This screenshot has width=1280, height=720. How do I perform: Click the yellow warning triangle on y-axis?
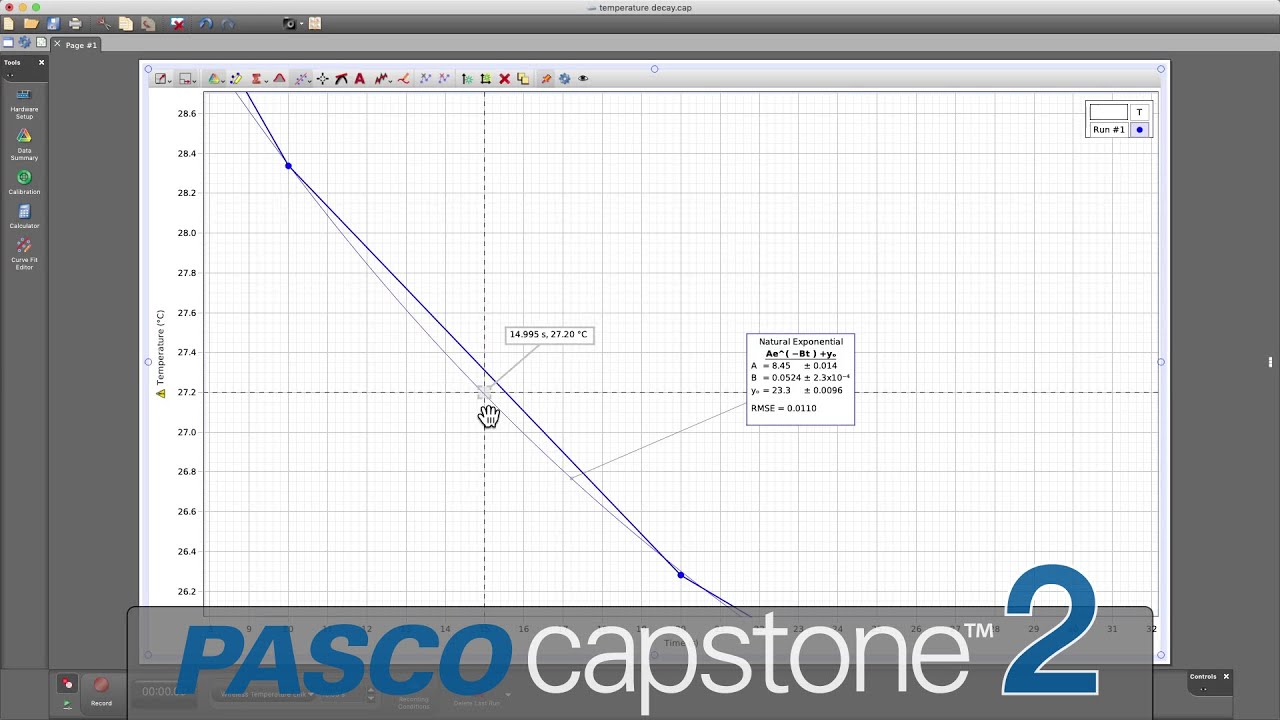coord(160,394)
